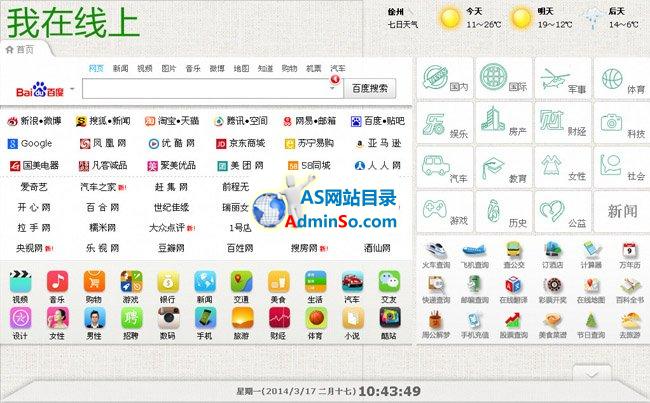This screenshot has height=403, width=650.
Task: Open the 房产 real-estate tile
Action: pyautogui.click(x=504, y=123)
